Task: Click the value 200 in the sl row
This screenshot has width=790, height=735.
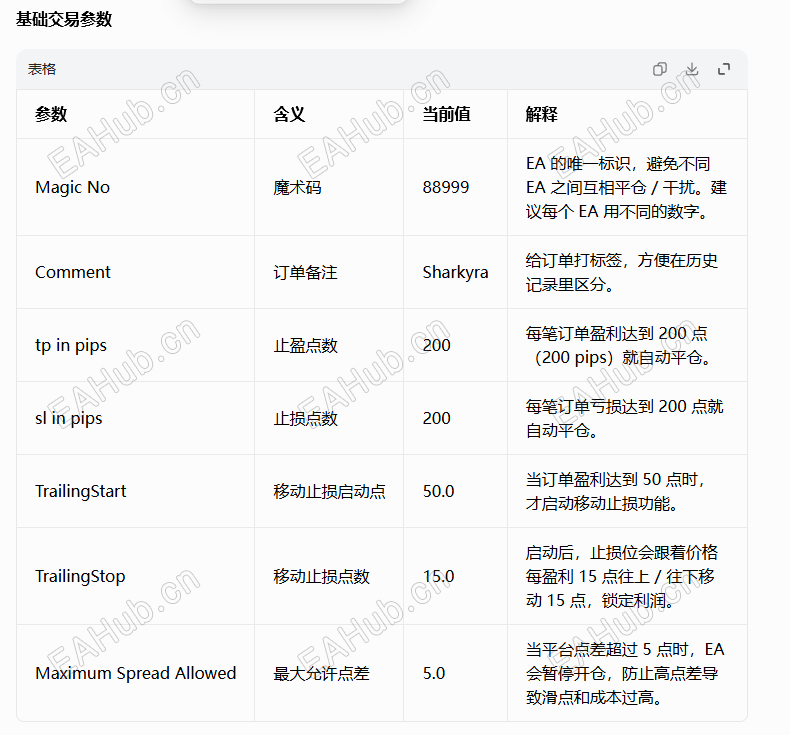Action: coord(436,418)
